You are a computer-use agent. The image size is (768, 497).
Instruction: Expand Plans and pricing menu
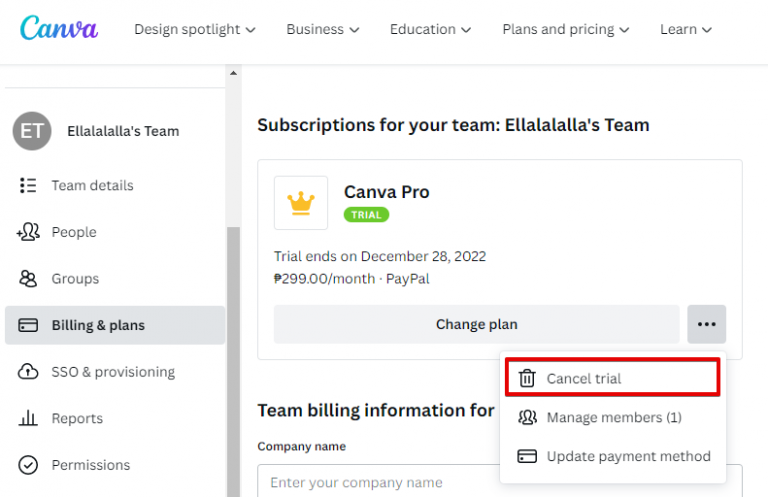pos(566,29)
